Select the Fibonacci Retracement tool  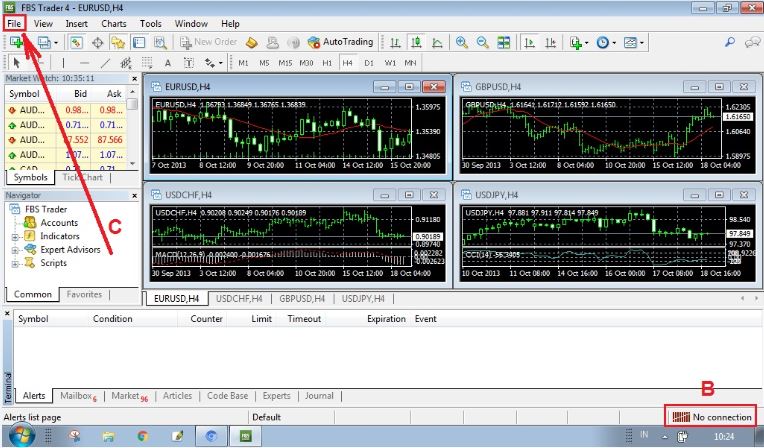(147, 63)
